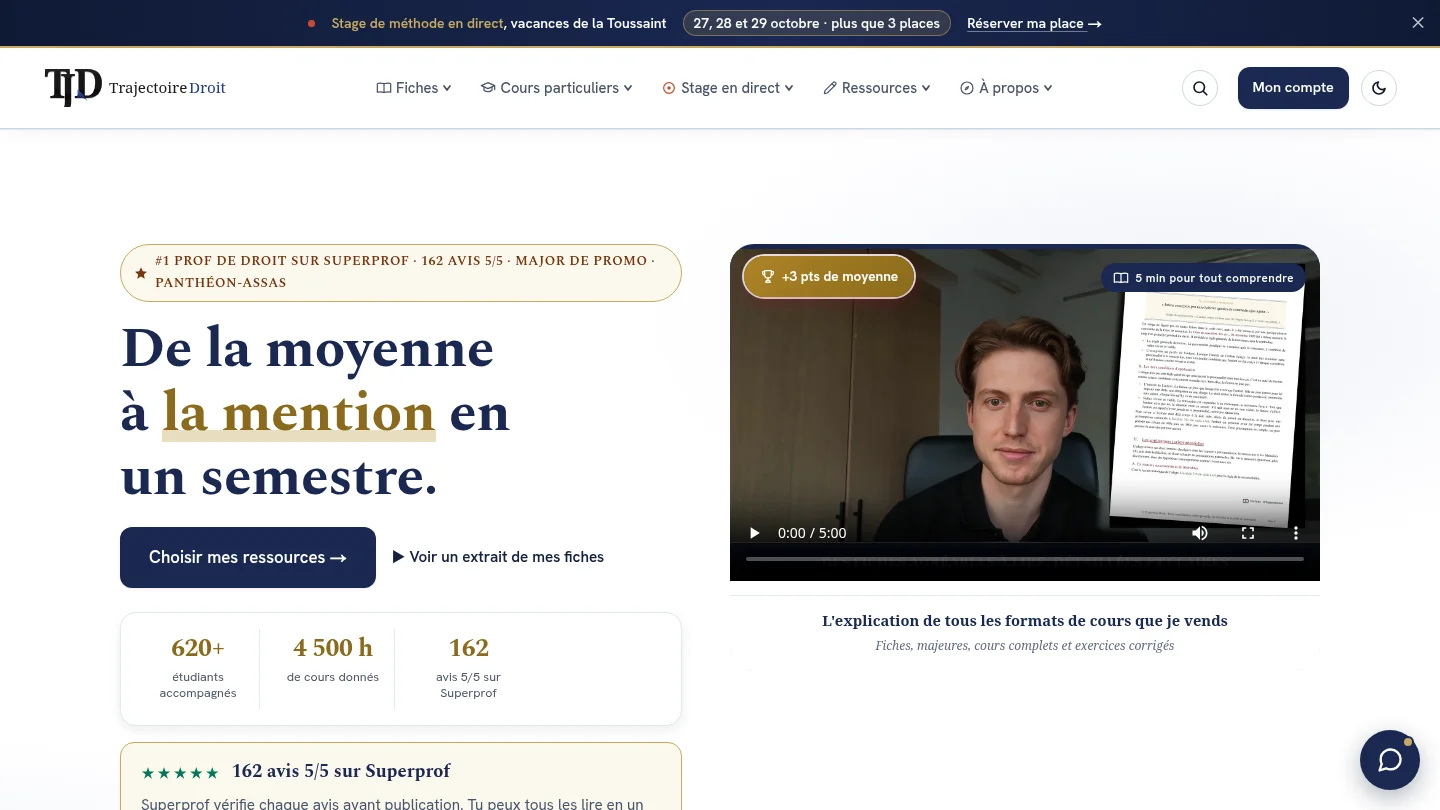Image resolution: width=1440 pixels, height=810 pixels.
Task: Play the presentation video
Action: coord(755,533)
